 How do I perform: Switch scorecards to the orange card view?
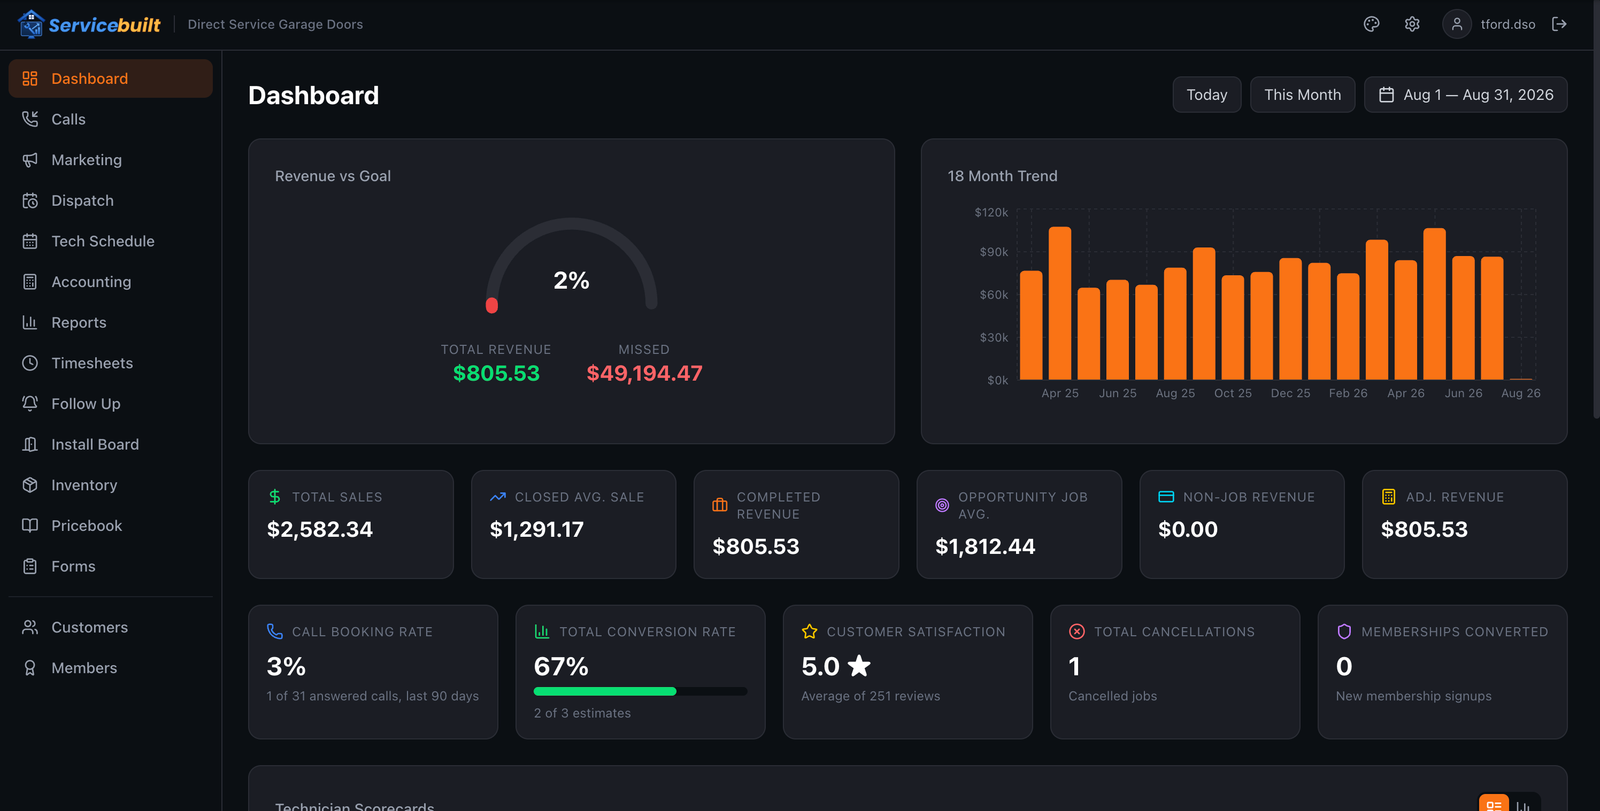[1494, 805]
